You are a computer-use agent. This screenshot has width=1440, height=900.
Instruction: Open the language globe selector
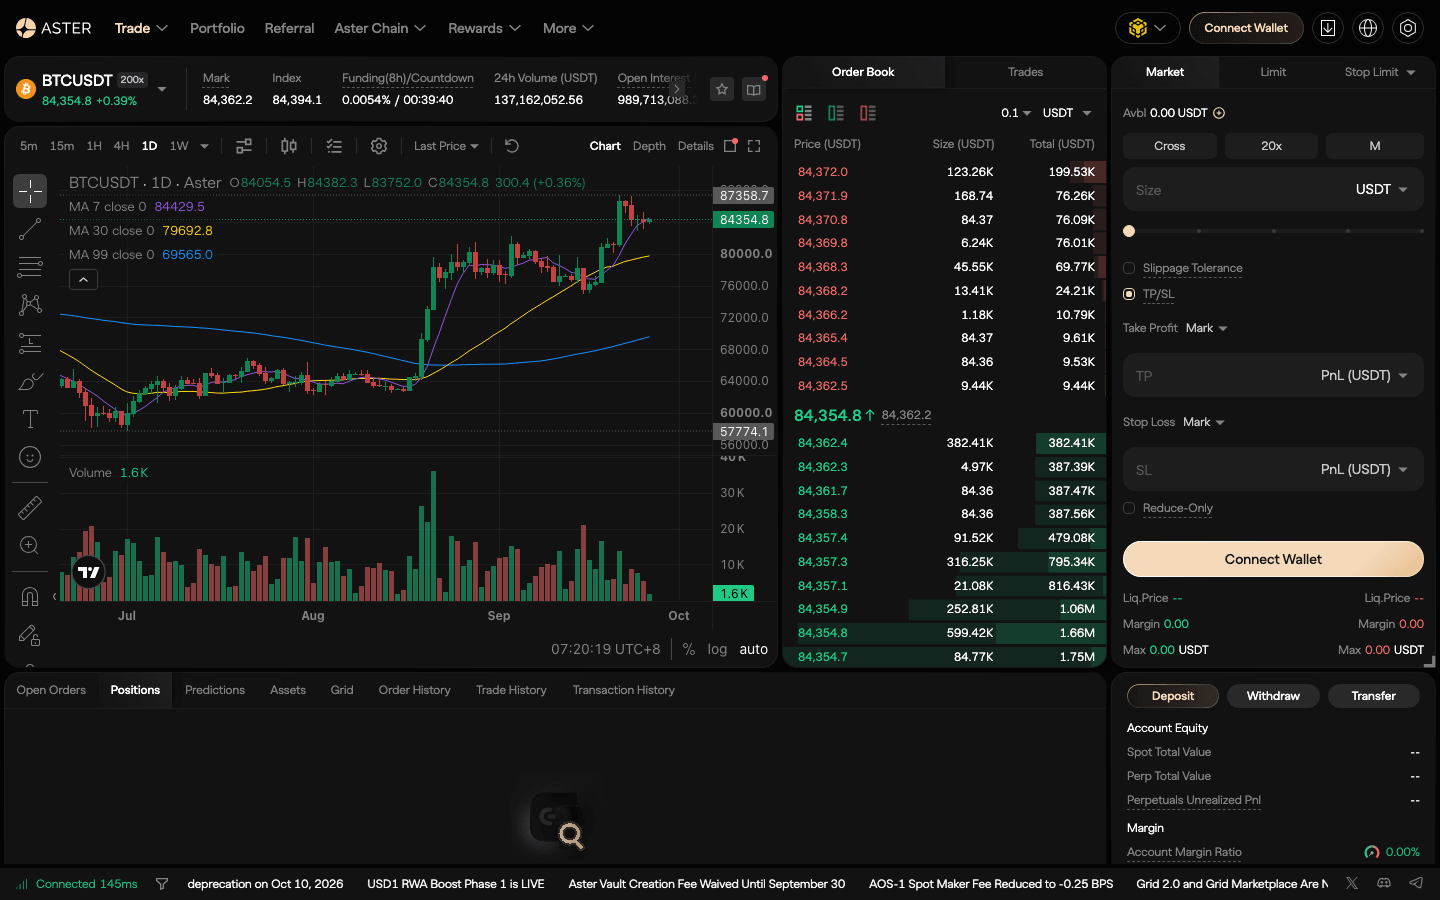(1368, 28)
